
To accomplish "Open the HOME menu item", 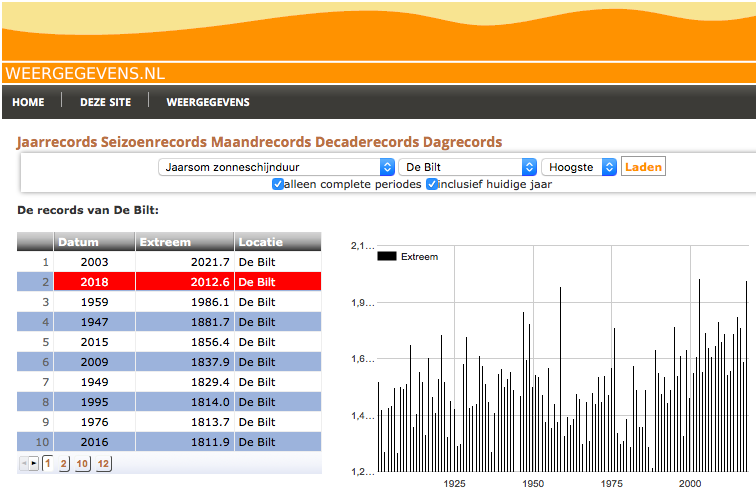I will coord(28,102).
